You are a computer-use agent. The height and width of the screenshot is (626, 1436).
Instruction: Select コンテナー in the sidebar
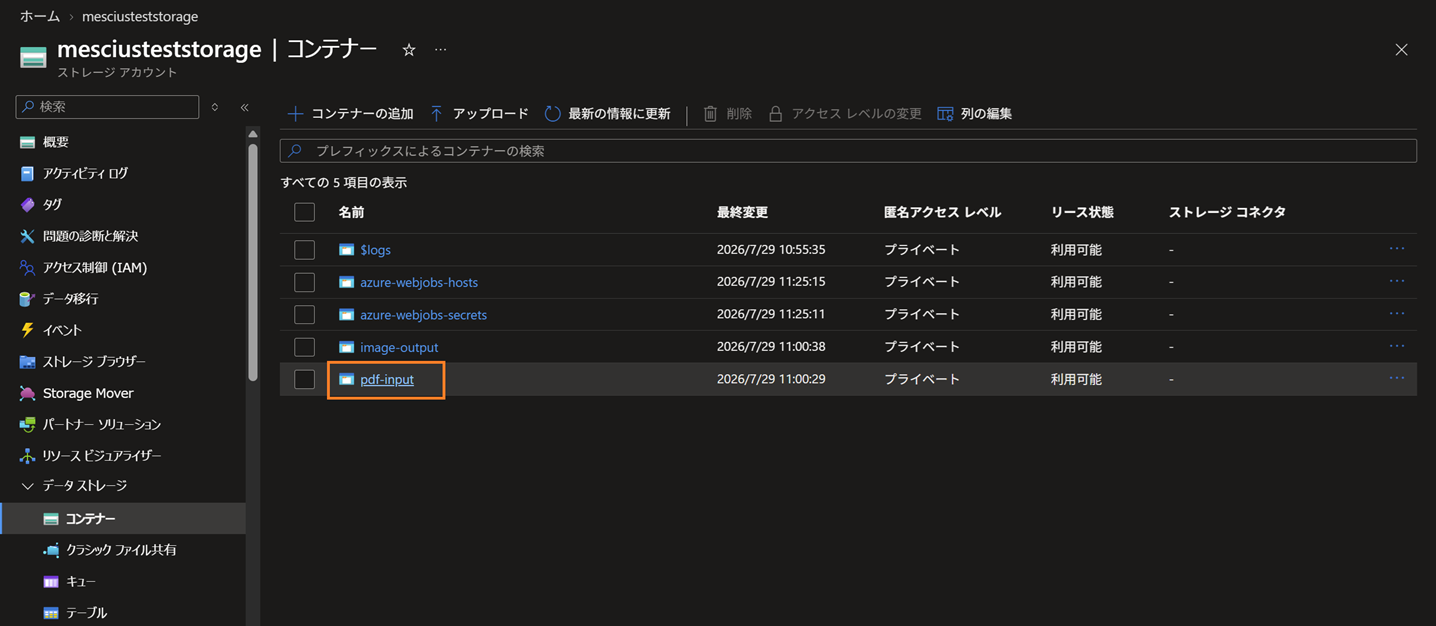(122, 519)
